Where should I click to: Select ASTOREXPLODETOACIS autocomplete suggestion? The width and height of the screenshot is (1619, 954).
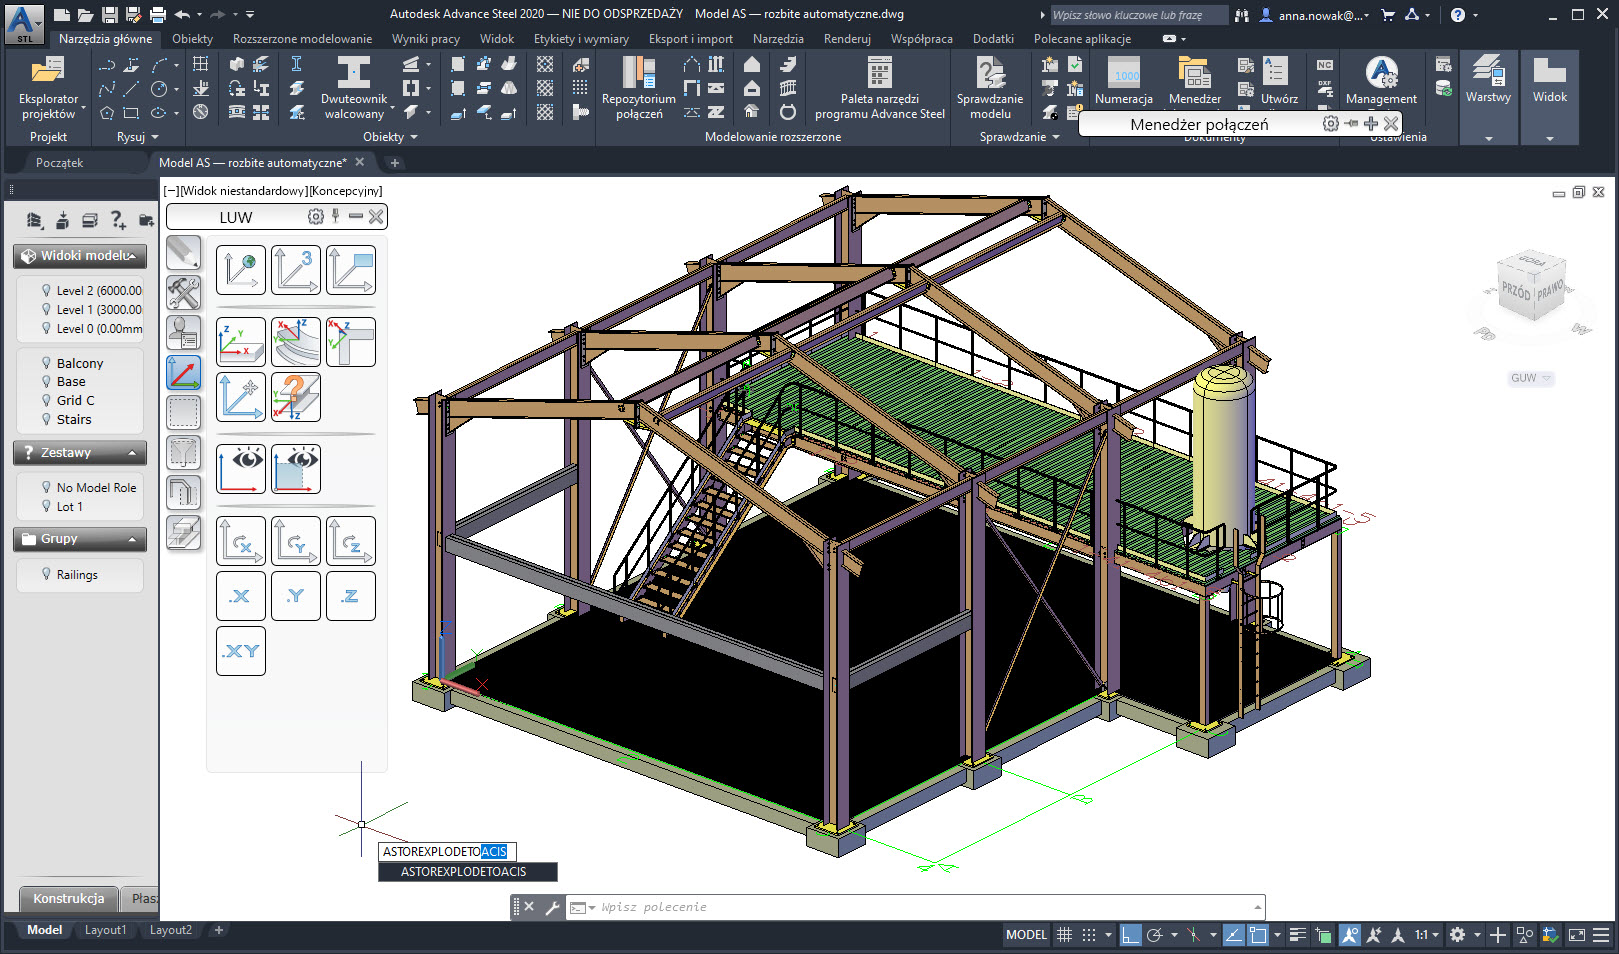click(x=464, y=872)
